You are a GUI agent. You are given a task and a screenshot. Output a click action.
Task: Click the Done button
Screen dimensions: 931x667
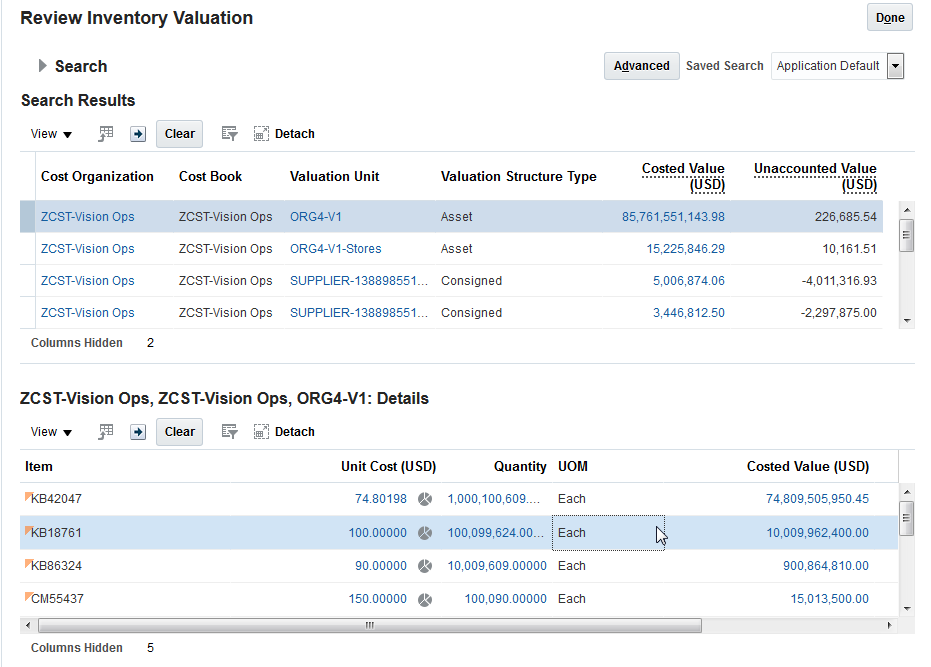(x=888, y=17)
